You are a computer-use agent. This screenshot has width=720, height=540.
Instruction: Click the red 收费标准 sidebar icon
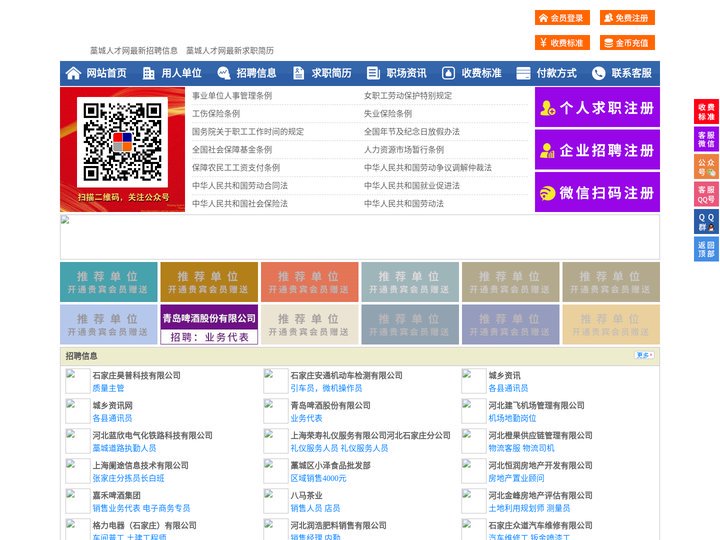[706, 111]
